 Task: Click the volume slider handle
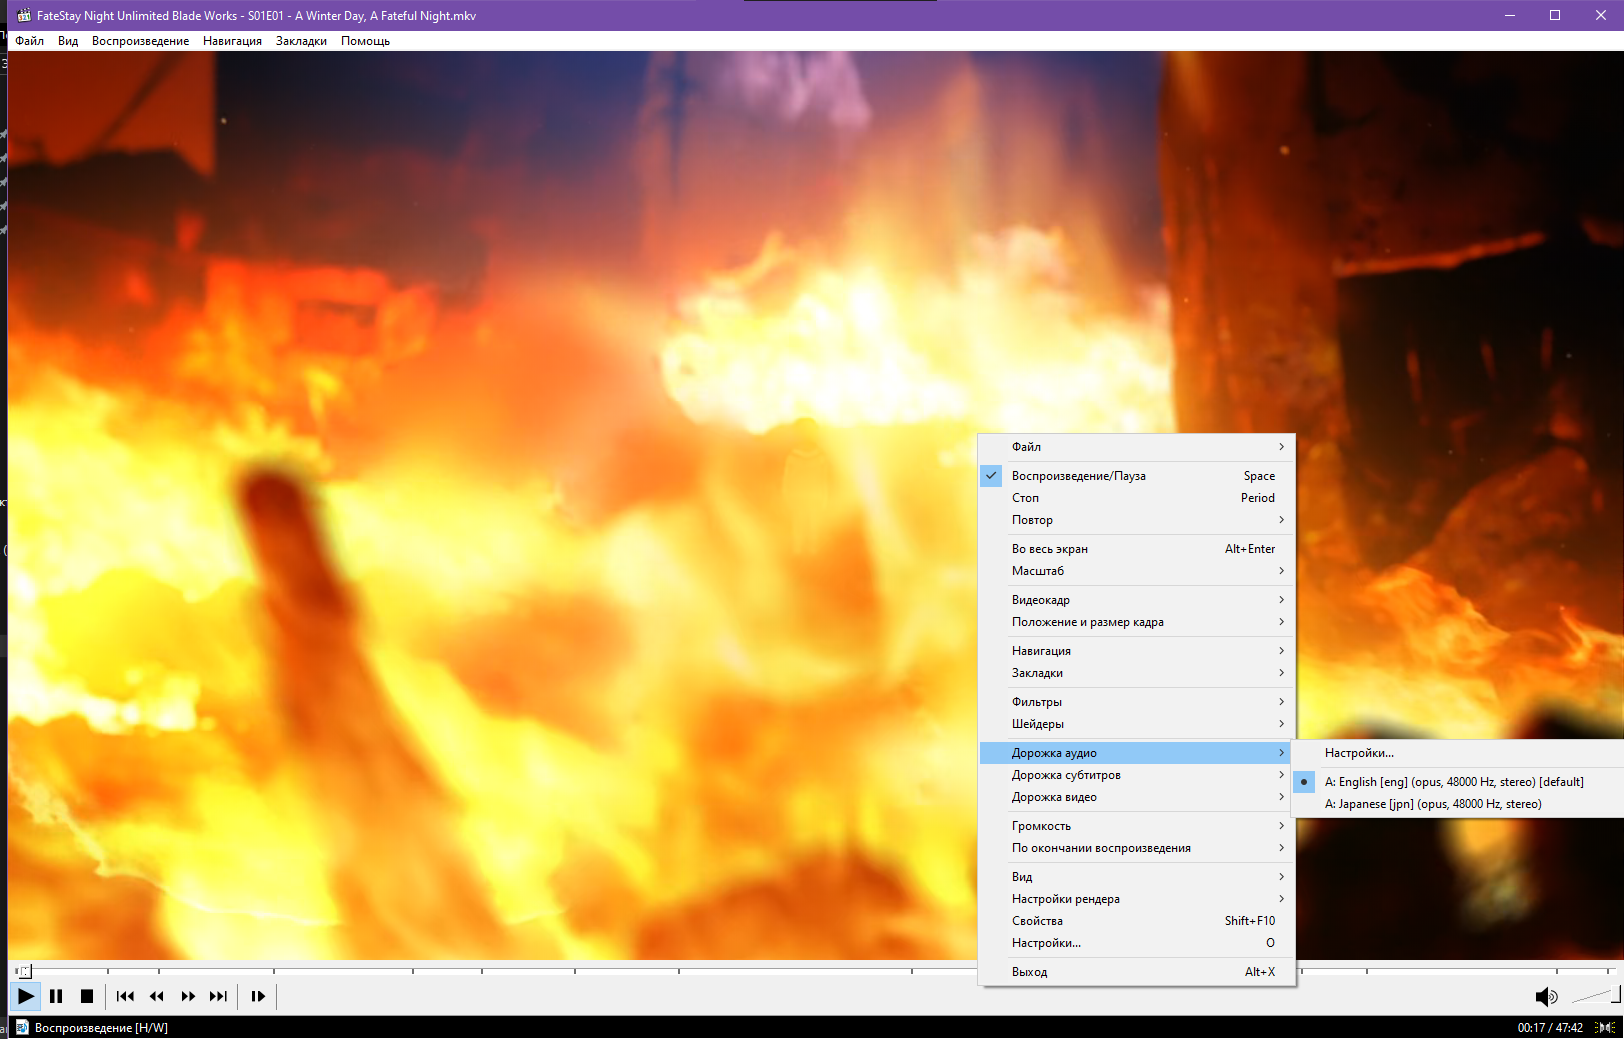click(x=1614, y=995)
